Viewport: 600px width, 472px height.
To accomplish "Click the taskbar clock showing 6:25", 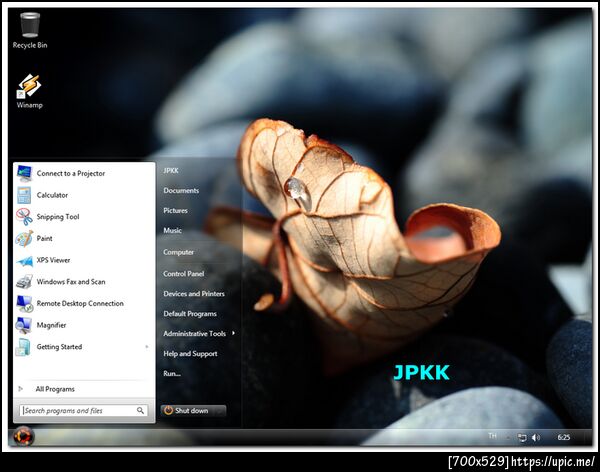I will pos(563,437).
